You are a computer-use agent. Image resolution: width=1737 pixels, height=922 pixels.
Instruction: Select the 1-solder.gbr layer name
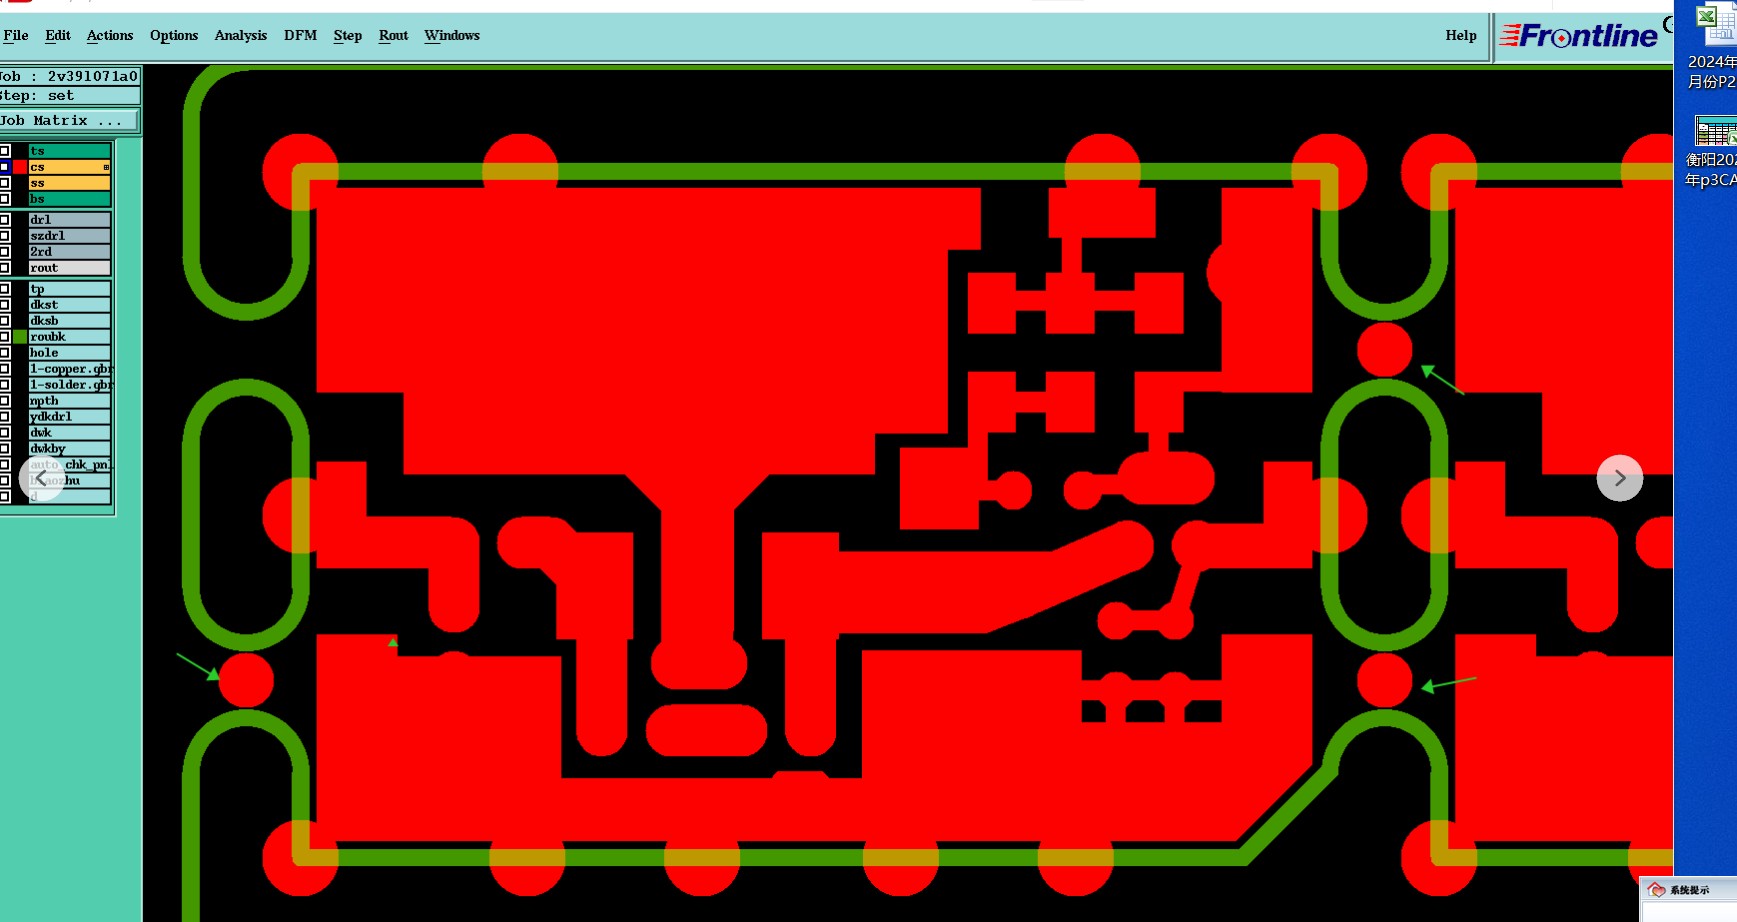point(70,385)
